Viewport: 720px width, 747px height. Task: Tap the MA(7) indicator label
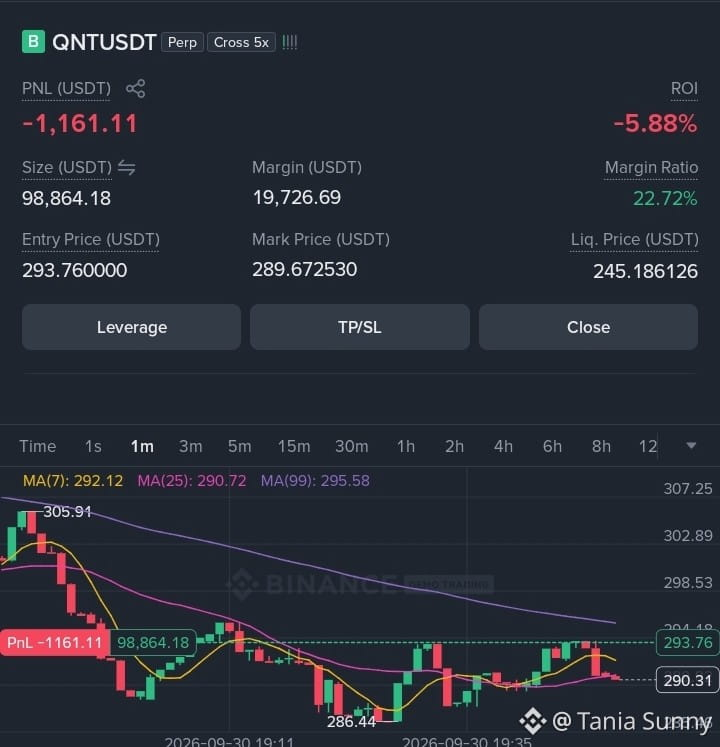coord(73,481)
